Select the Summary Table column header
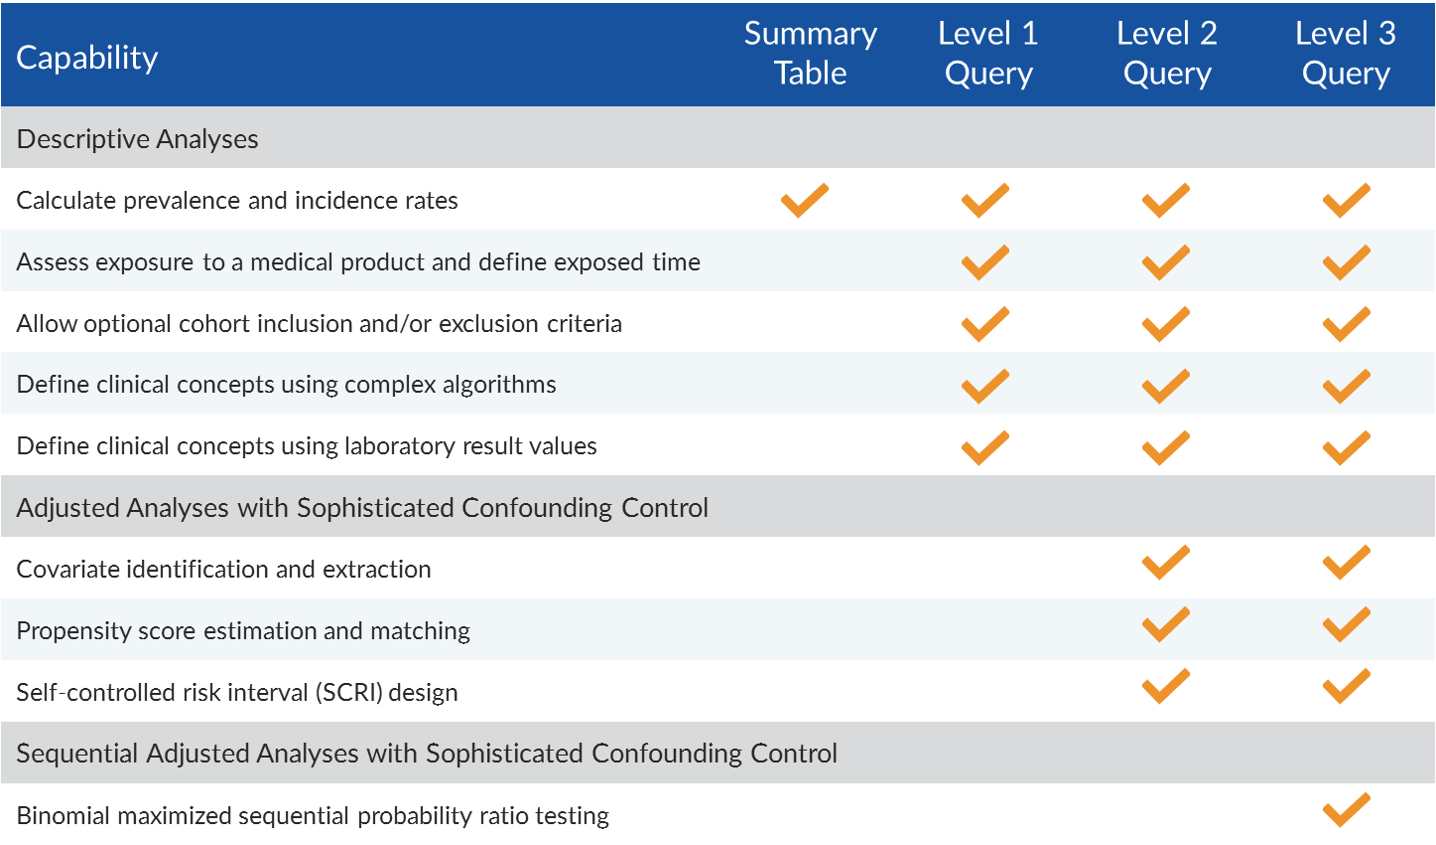1436x845 pixels. click(x=810, y=53)
